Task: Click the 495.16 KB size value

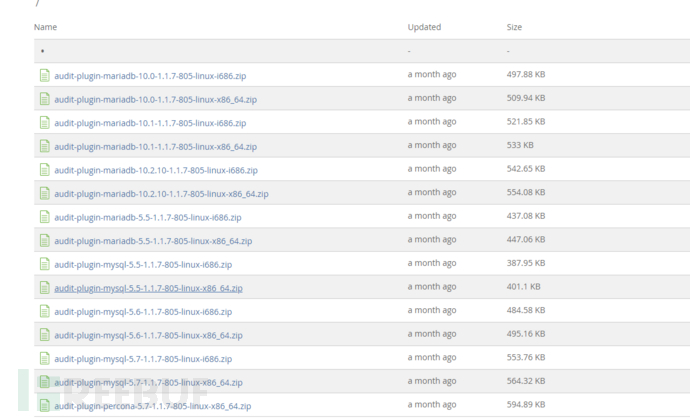Action: click(526, 334)
